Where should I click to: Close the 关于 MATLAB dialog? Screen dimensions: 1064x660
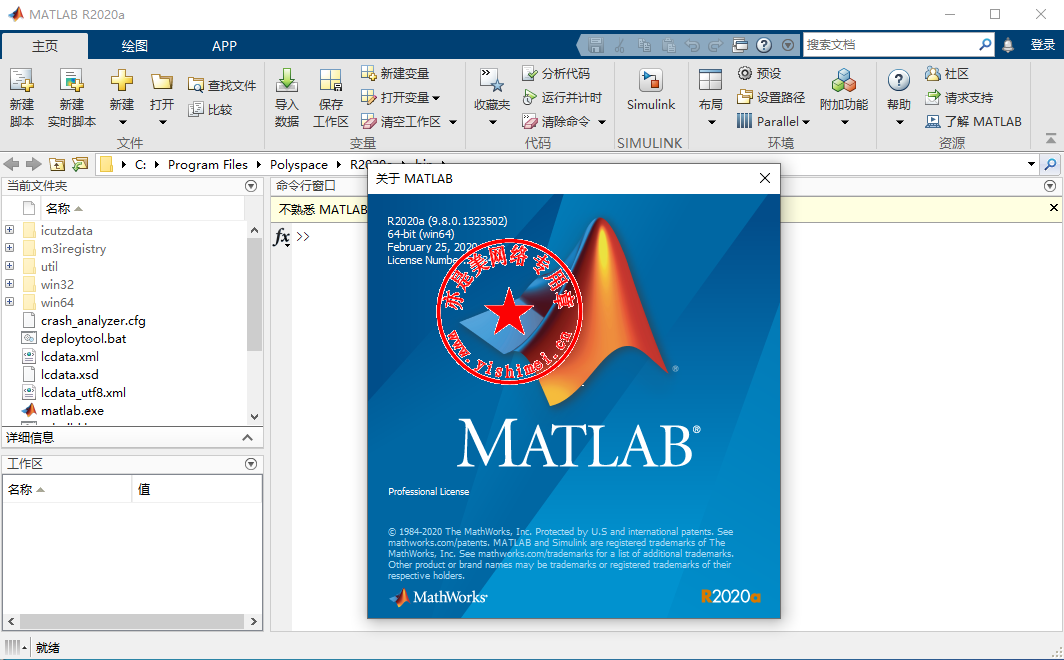coord(765,178)
